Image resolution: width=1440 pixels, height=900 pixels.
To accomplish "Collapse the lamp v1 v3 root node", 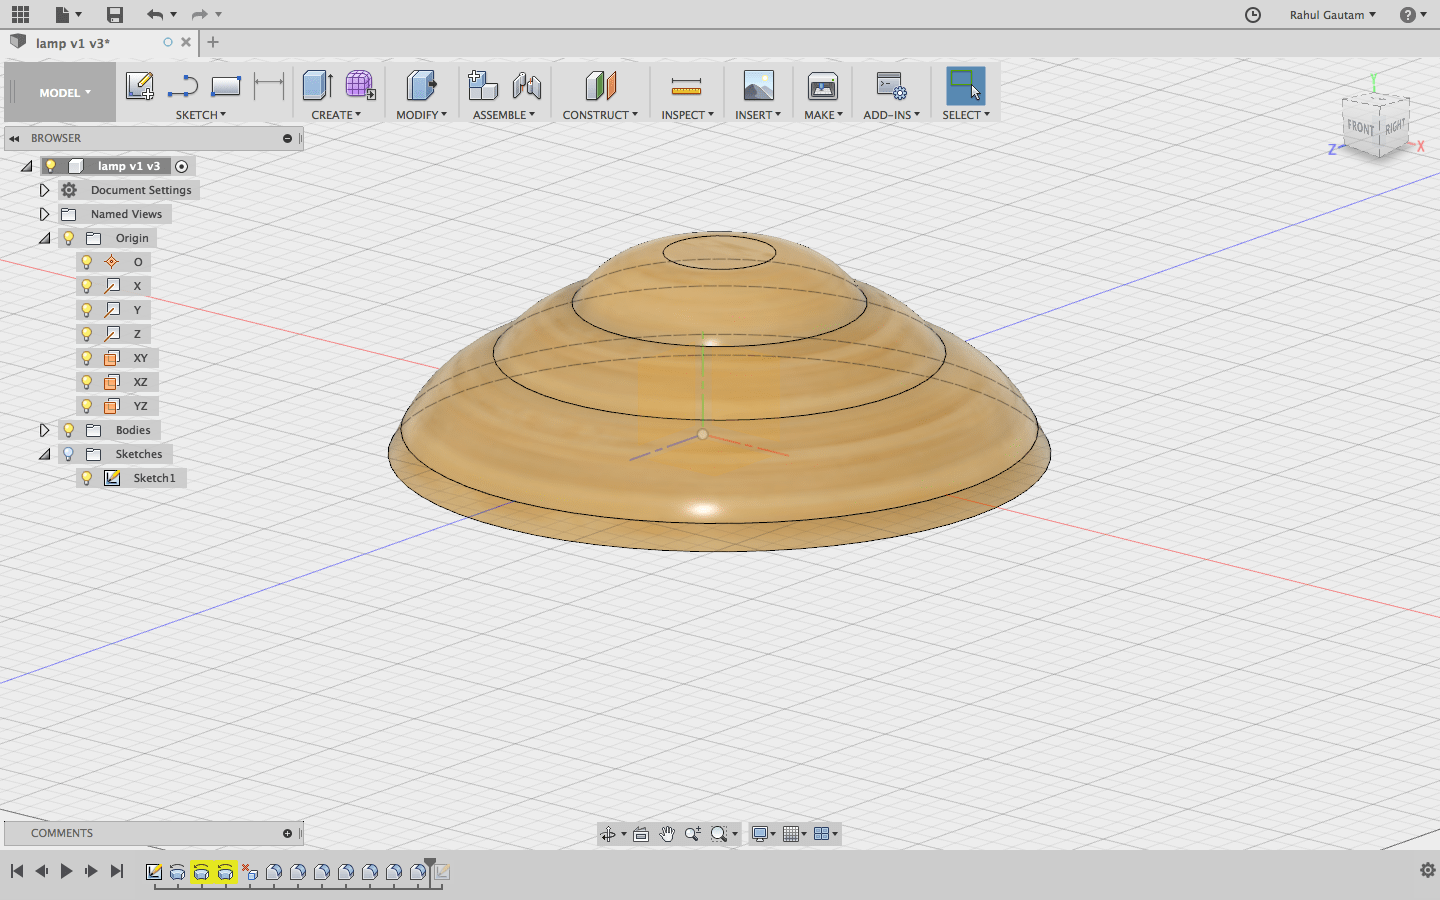I will (x=27, y=166).
